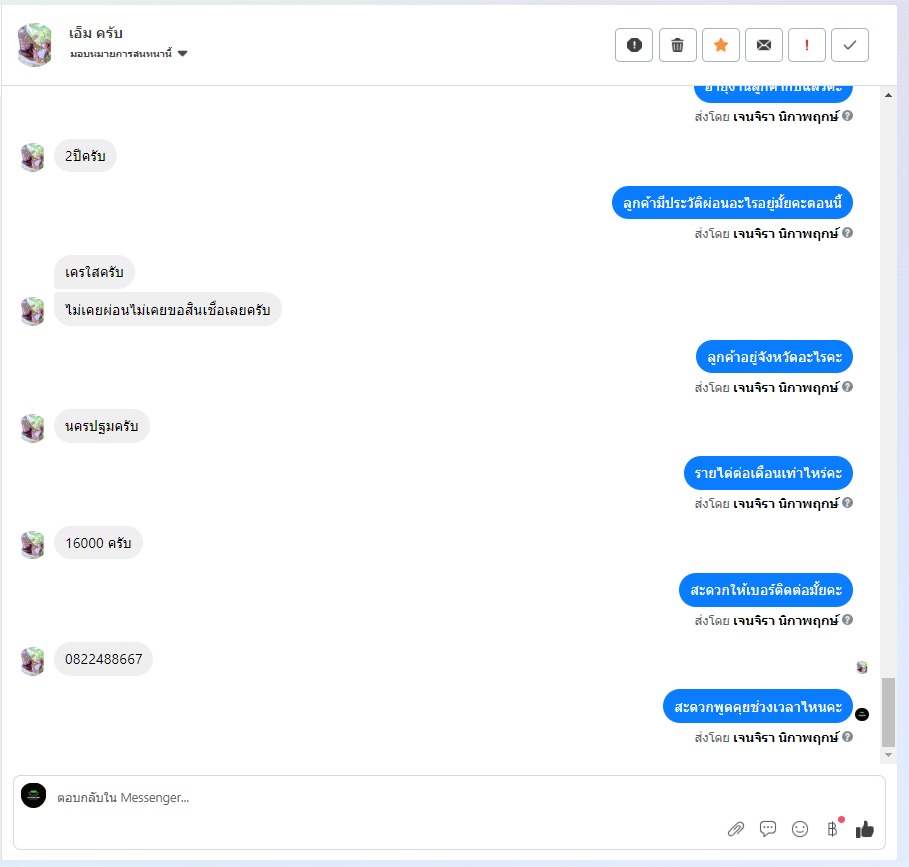909x867 pixels.
Task: Click the customer name in chat header
Action: pyautogui.click(x=96, y=33)
